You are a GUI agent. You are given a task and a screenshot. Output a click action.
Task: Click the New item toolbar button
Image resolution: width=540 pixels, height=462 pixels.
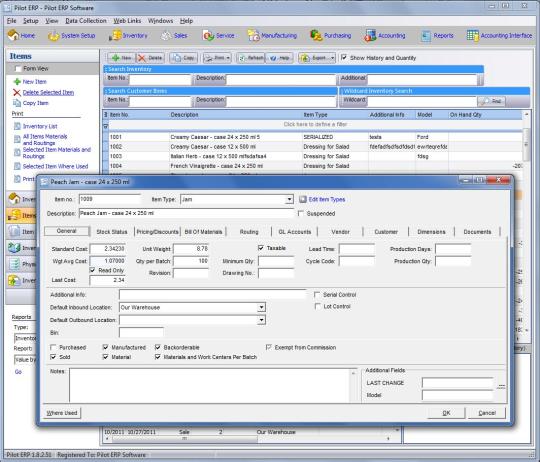point(121,58)
